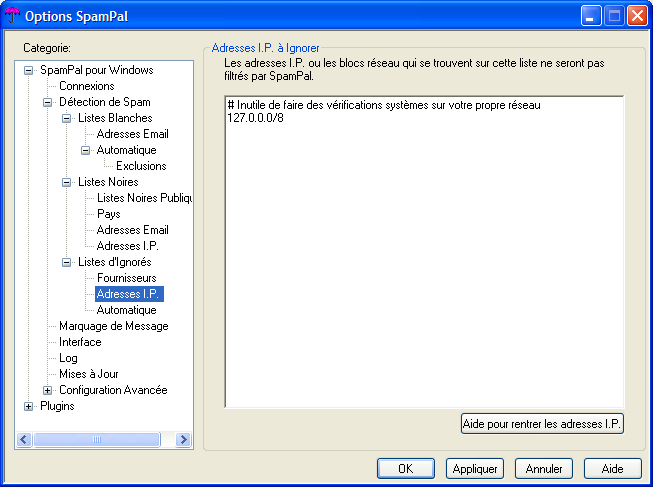Collapse the SpamPal pour Windows node
Screen dimensions: 653x487
pyautogui.click(x=28, y=70)
